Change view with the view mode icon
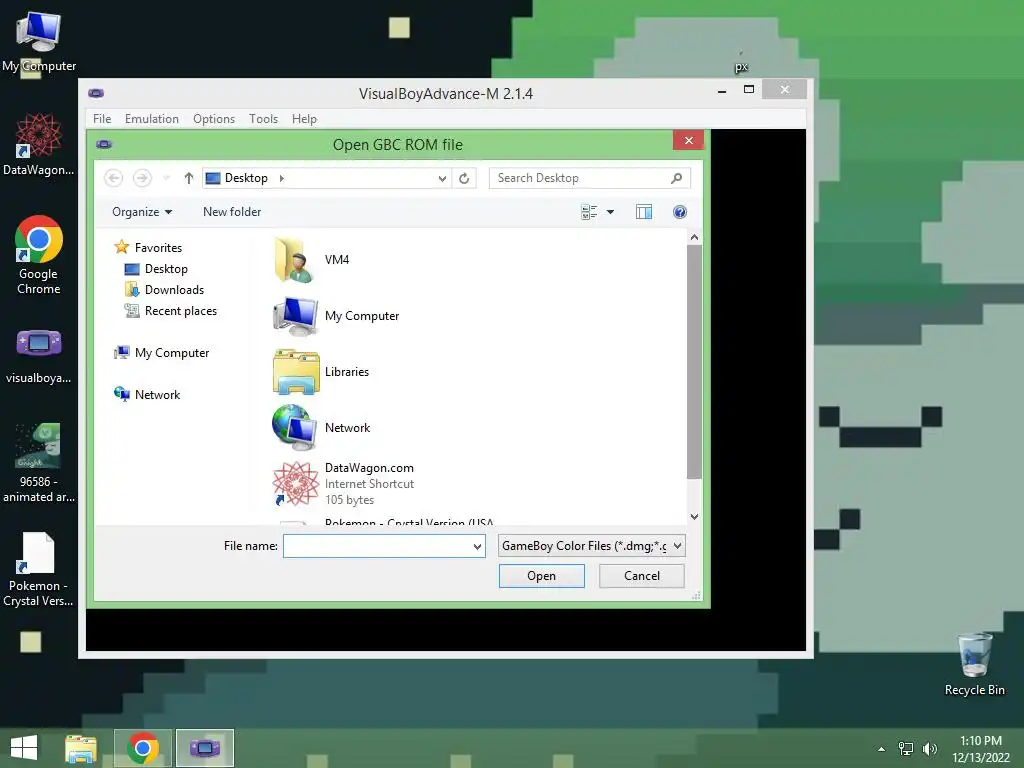Viewport: 1024px width, 768px height. tap(589, 212)
